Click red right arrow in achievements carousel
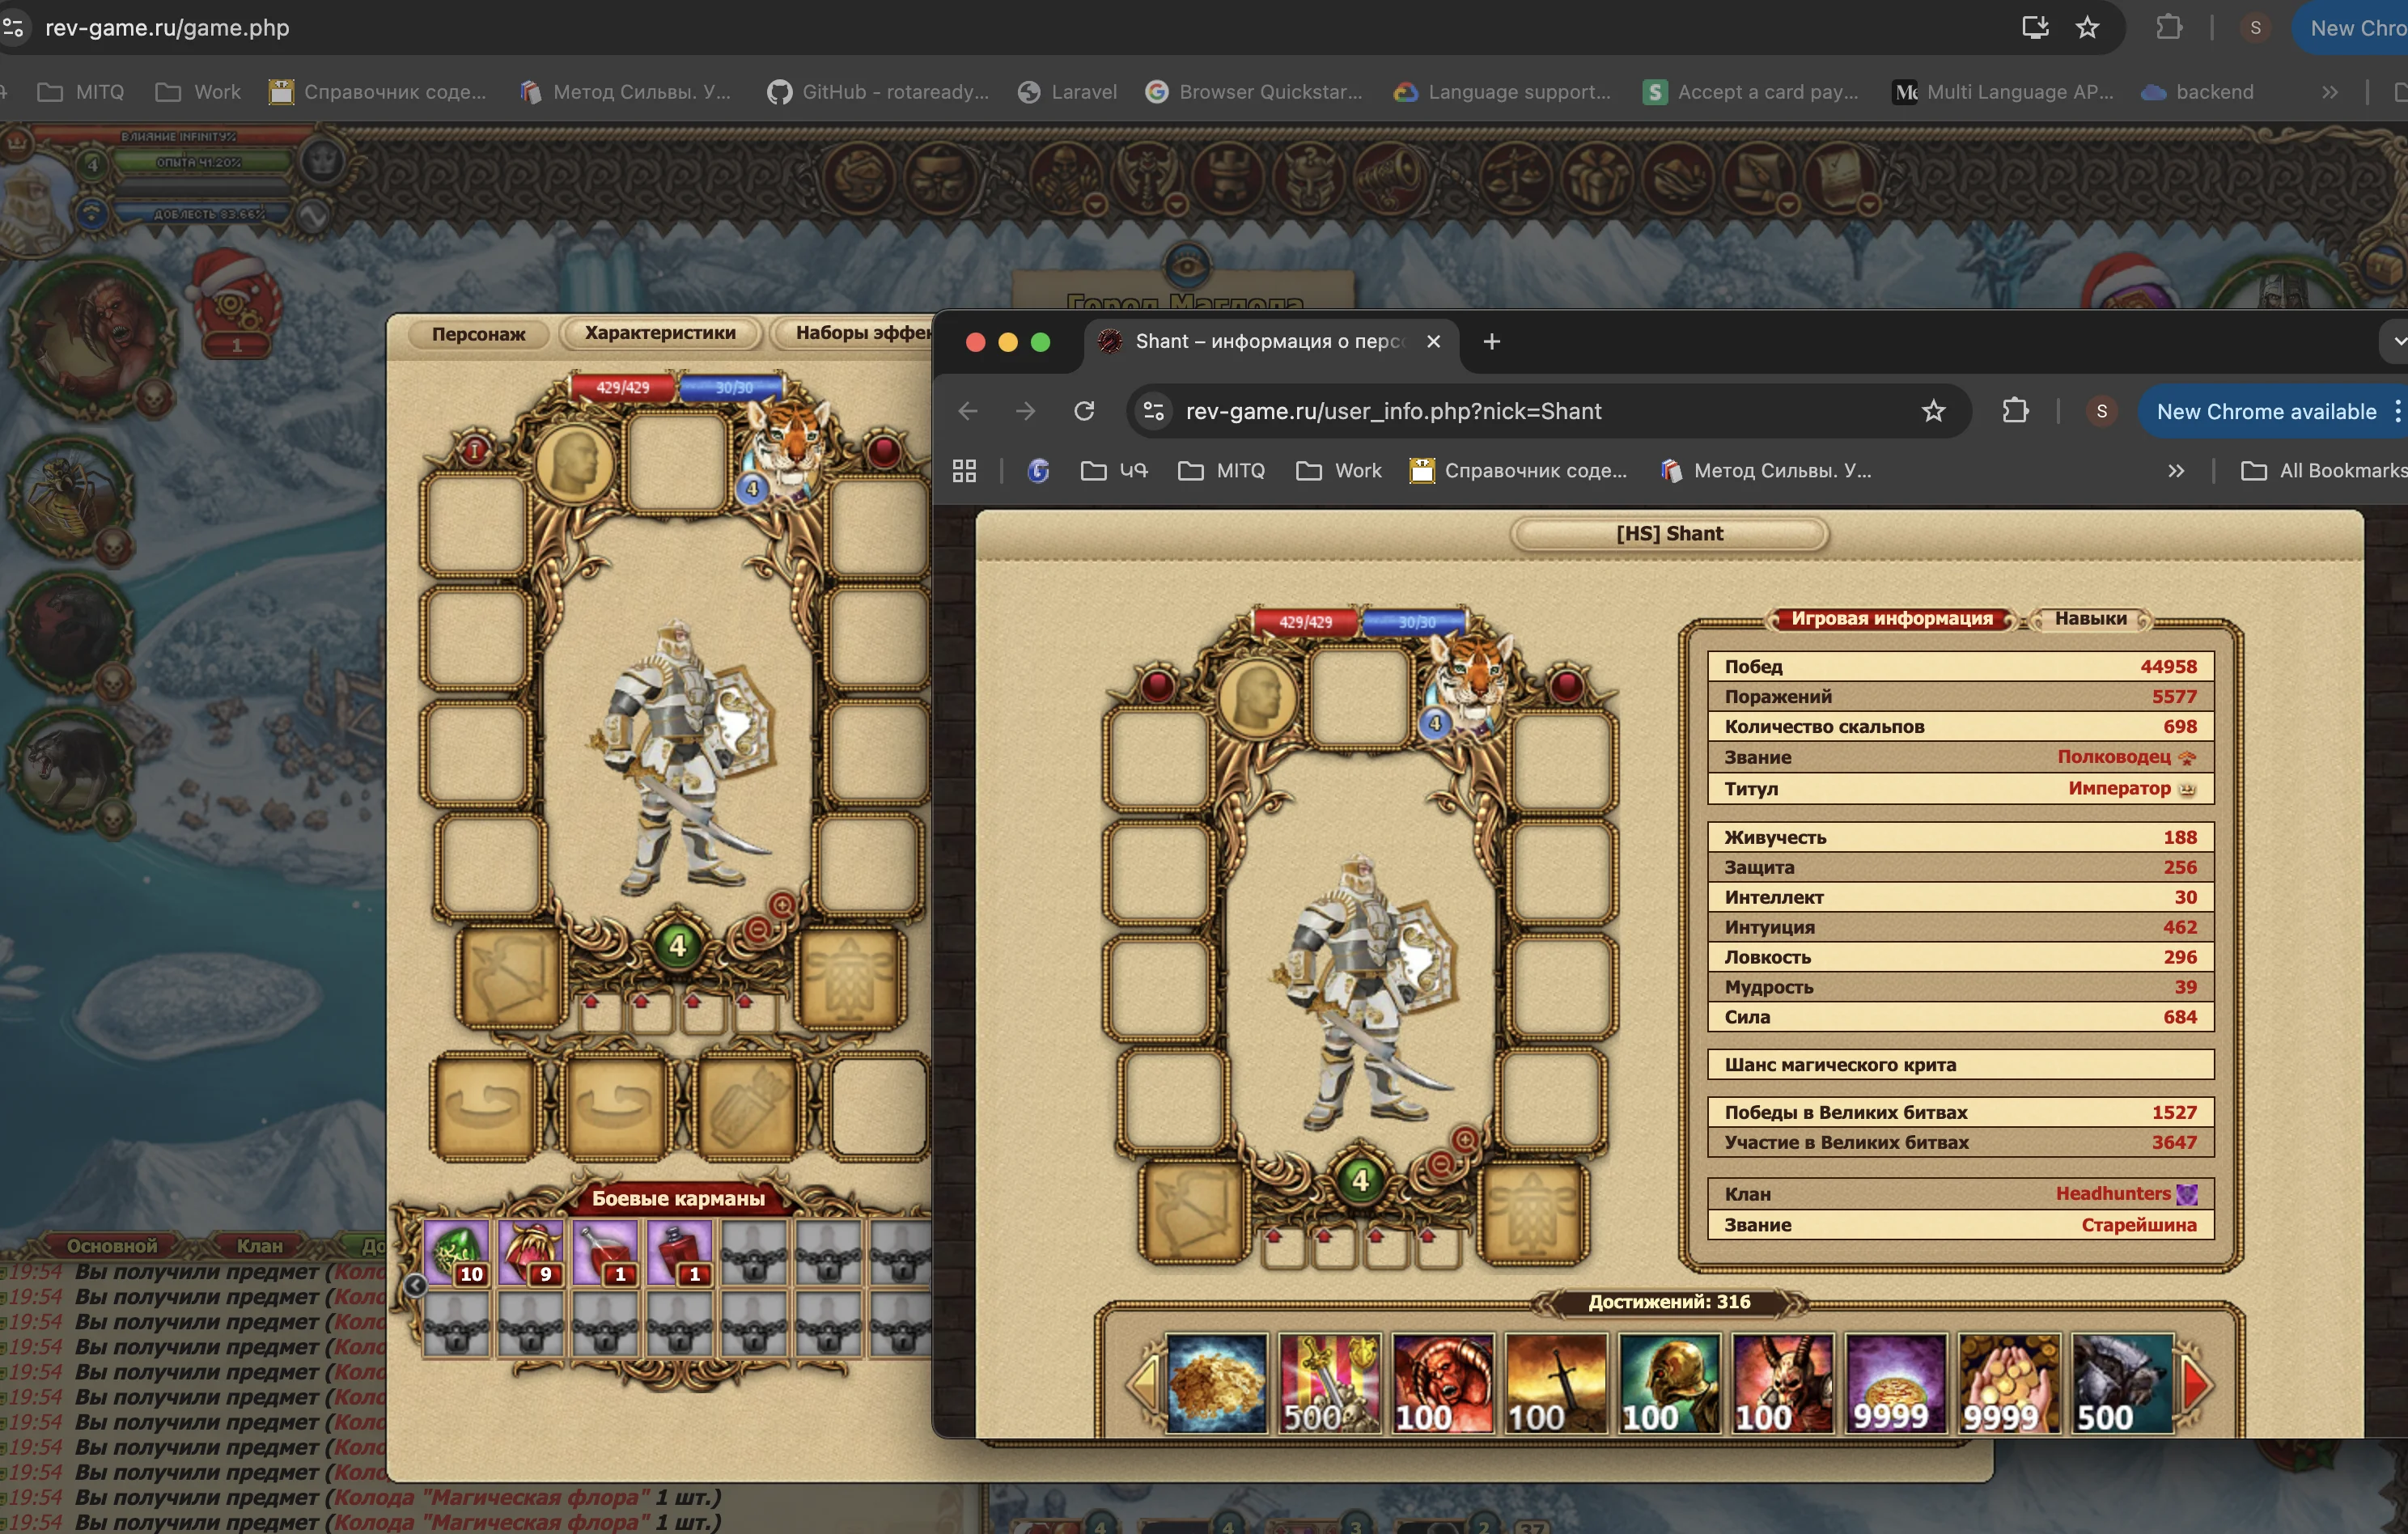This screenshot has height=1534, width=2408. pos(2196,1385)
